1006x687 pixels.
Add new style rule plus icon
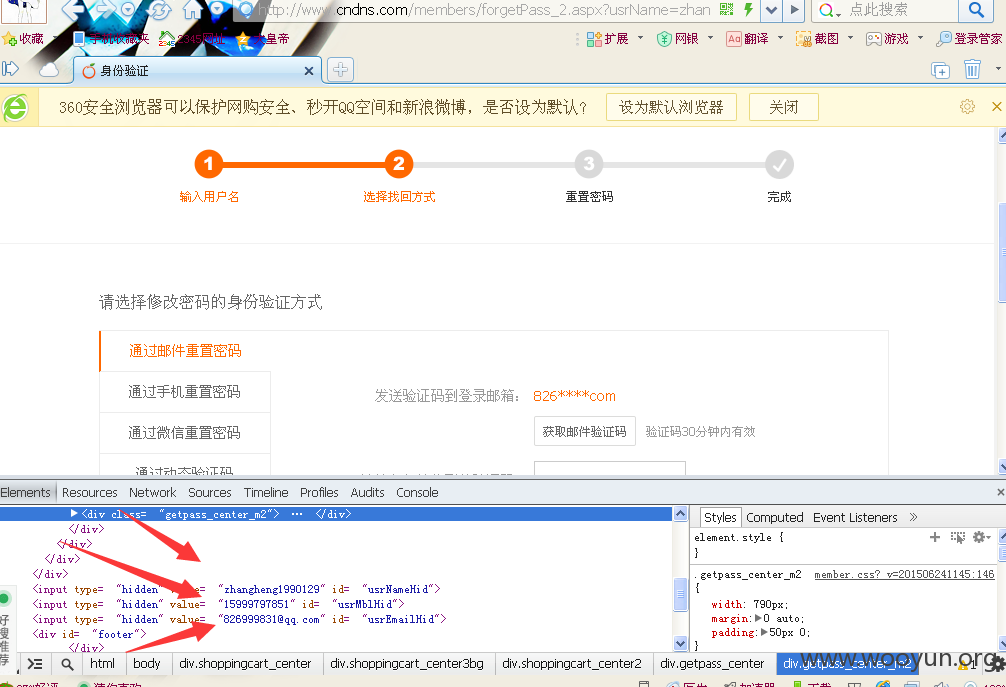coord(935,537)
